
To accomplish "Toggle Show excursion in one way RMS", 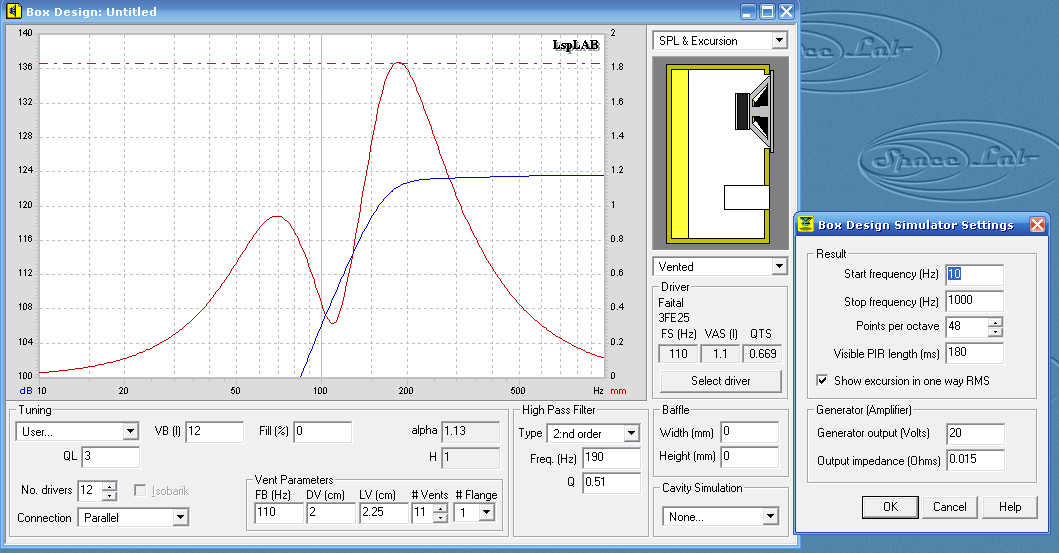I will tap(822, 381).
